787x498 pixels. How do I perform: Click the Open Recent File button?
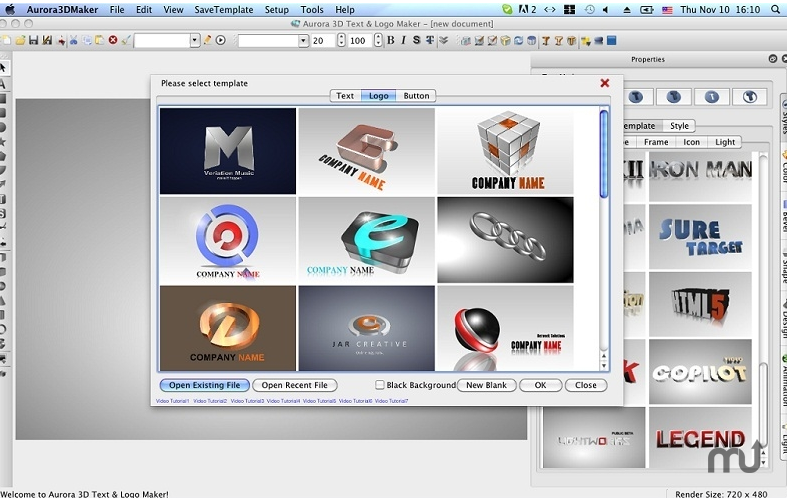click(295, 385)
